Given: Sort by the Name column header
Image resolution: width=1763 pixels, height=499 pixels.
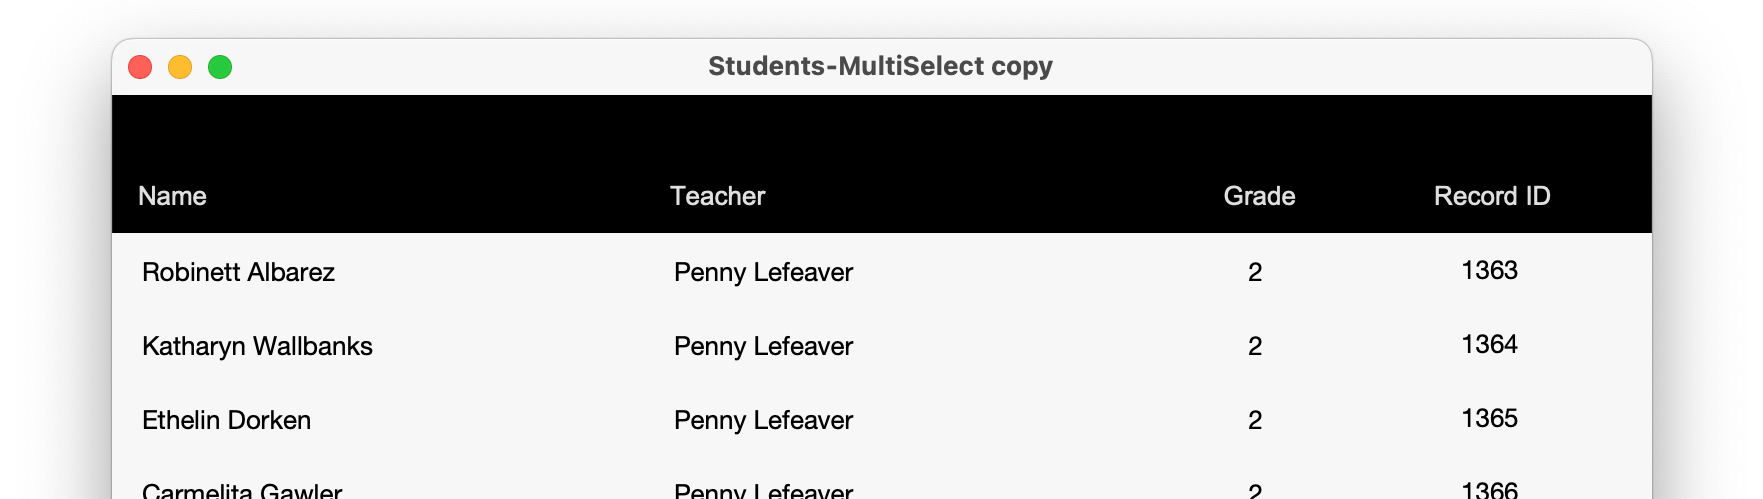Looking at the screenshot, I should (172, 196).
